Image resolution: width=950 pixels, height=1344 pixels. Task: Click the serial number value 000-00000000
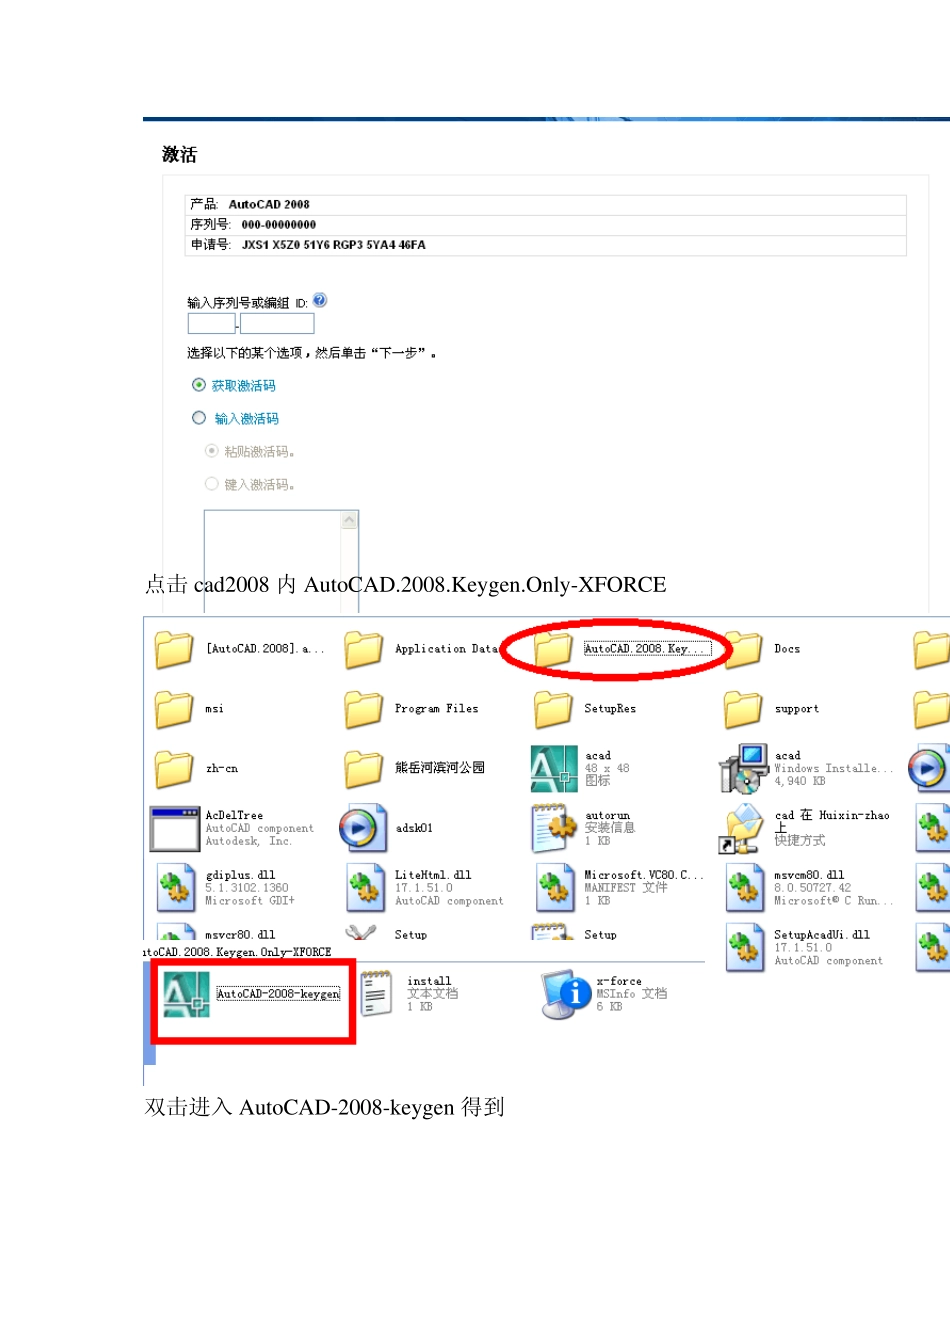tap(279, 225)
